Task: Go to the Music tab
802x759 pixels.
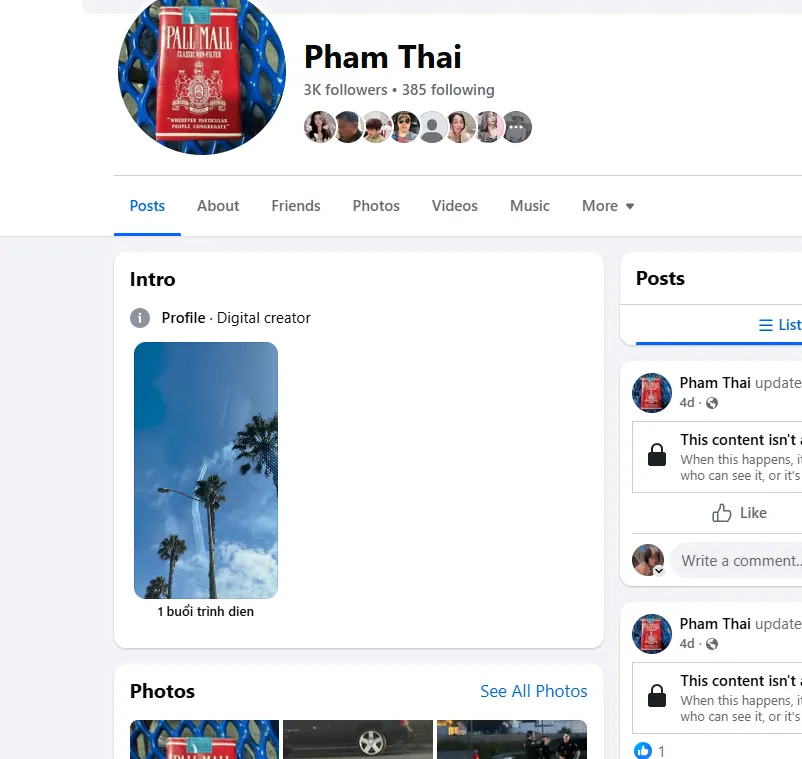Action: [529, 206]
